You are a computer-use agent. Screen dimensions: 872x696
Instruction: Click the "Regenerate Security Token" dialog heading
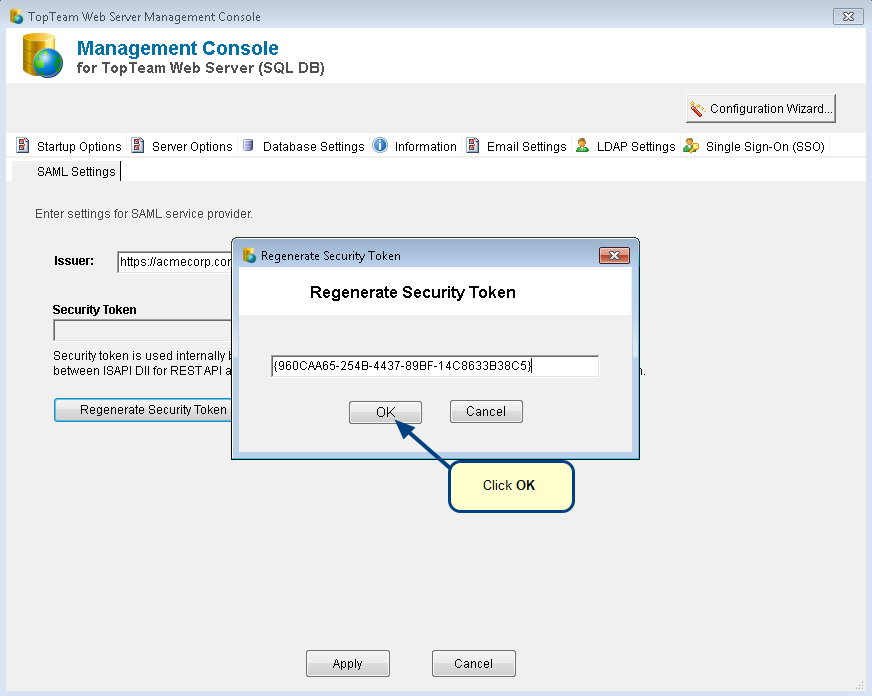pos(413,292)
